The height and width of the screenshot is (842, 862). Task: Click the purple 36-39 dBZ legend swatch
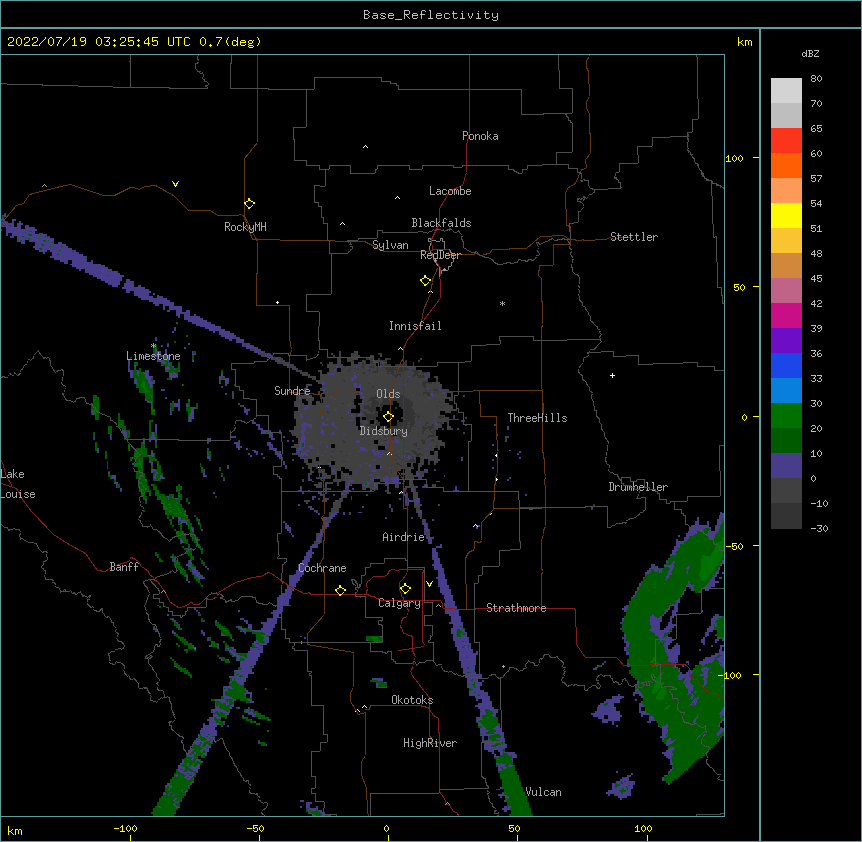coord(786,341)
